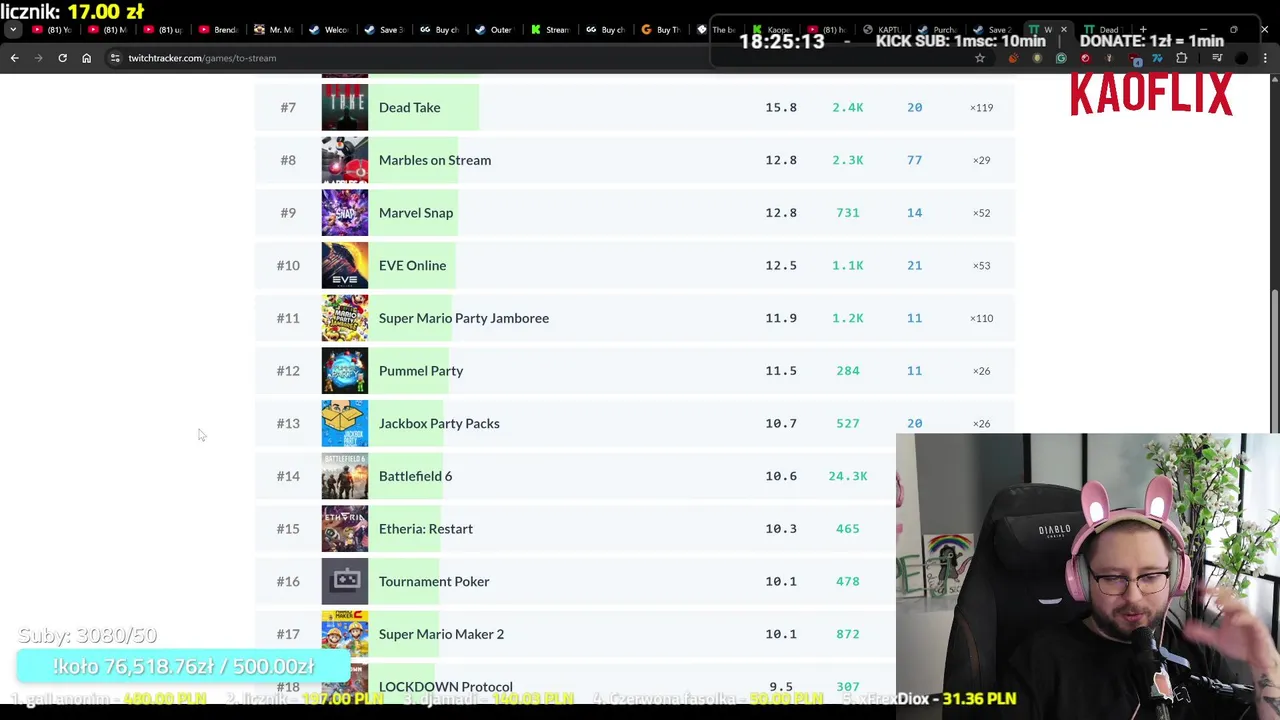Click the ×119 multiplier for Dead Take
Viewport: 1280px width, 720px height.
(981, 107)
